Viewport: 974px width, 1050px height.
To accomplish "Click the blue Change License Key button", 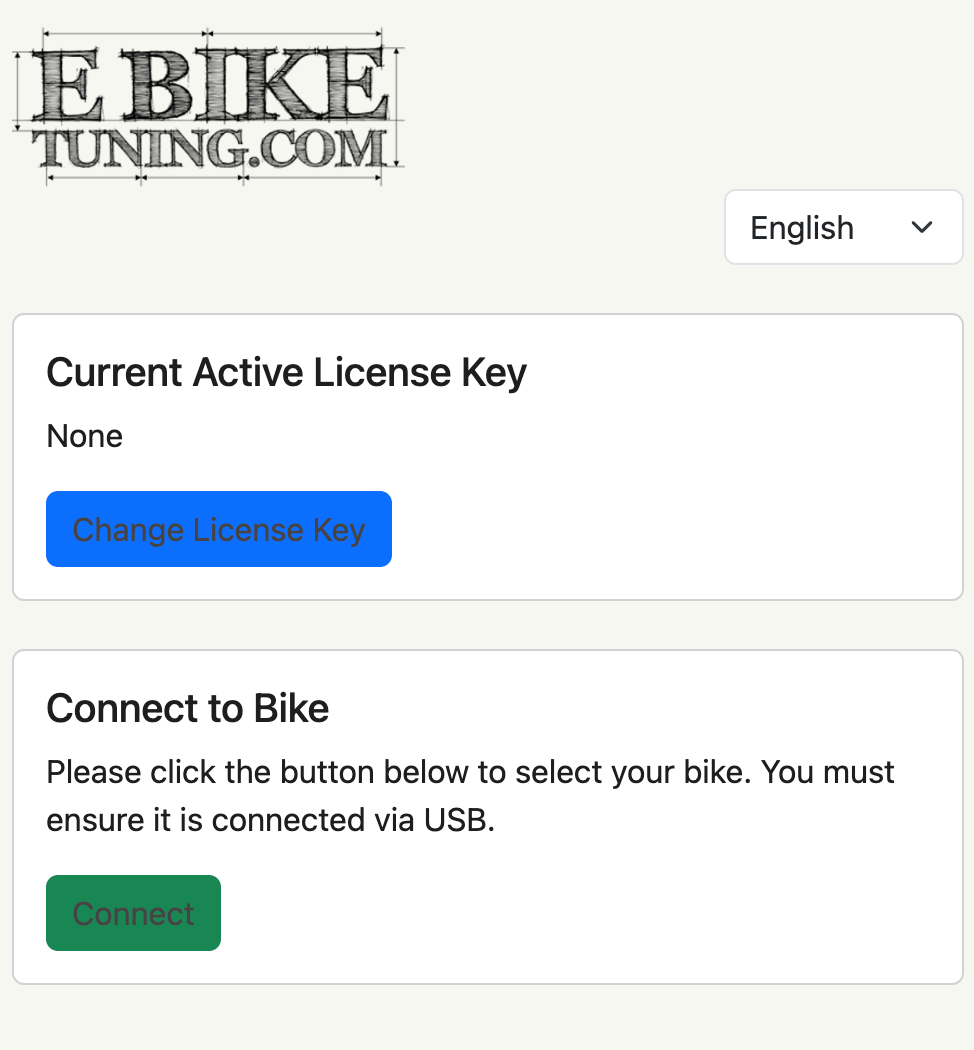I will (x=219, y=529).
